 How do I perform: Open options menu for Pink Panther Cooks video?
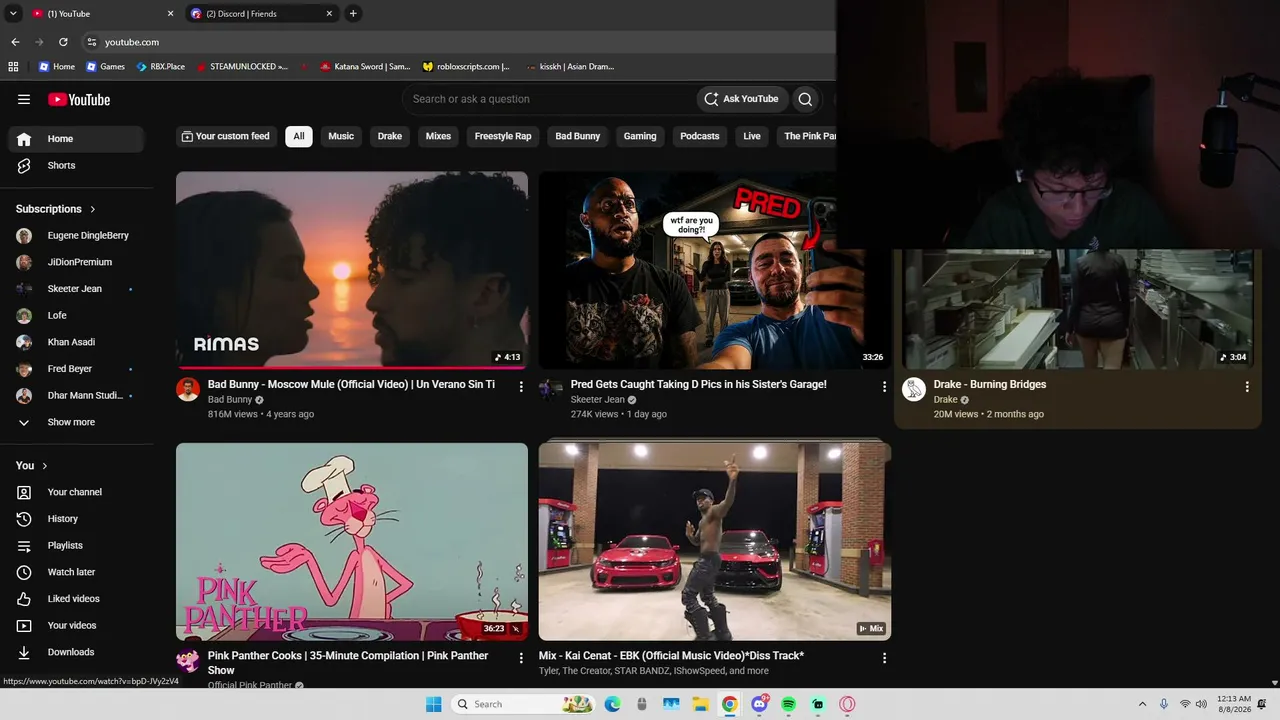(x=521, y=658)
